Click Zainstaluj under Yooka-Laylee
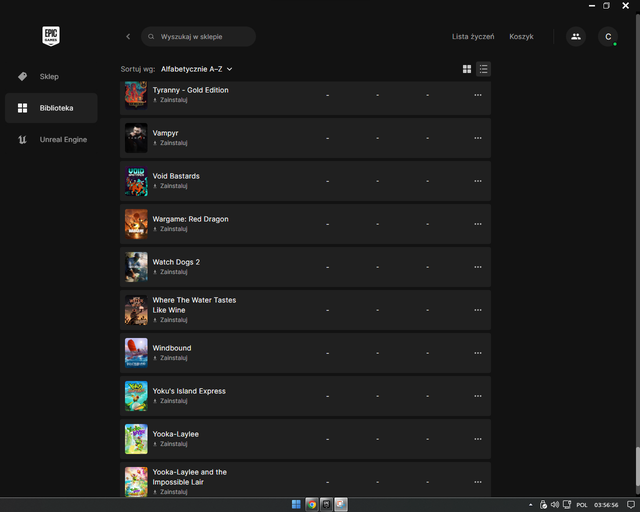 [170, 444]
